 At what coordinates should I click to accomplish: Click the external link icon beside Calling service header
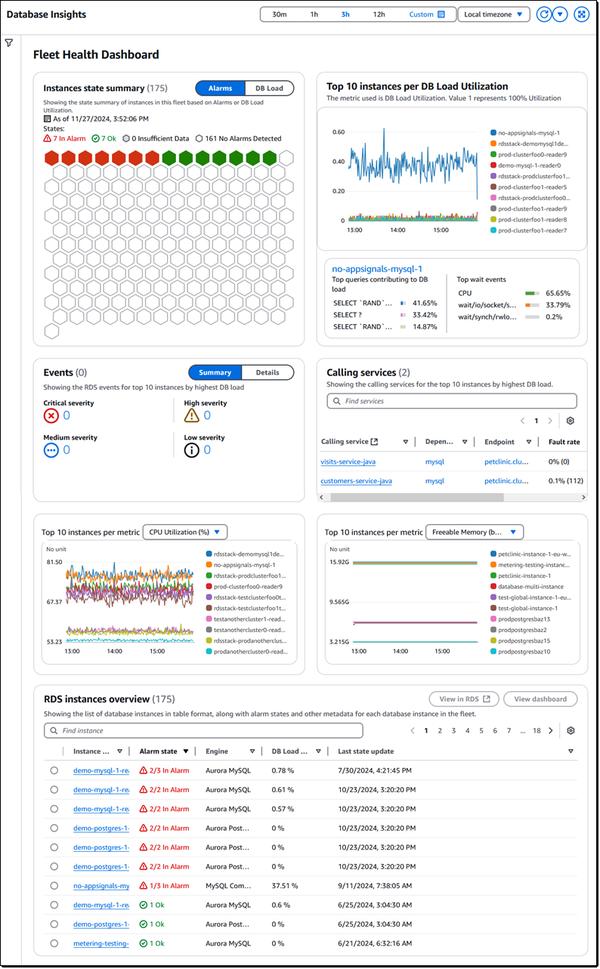374,442
